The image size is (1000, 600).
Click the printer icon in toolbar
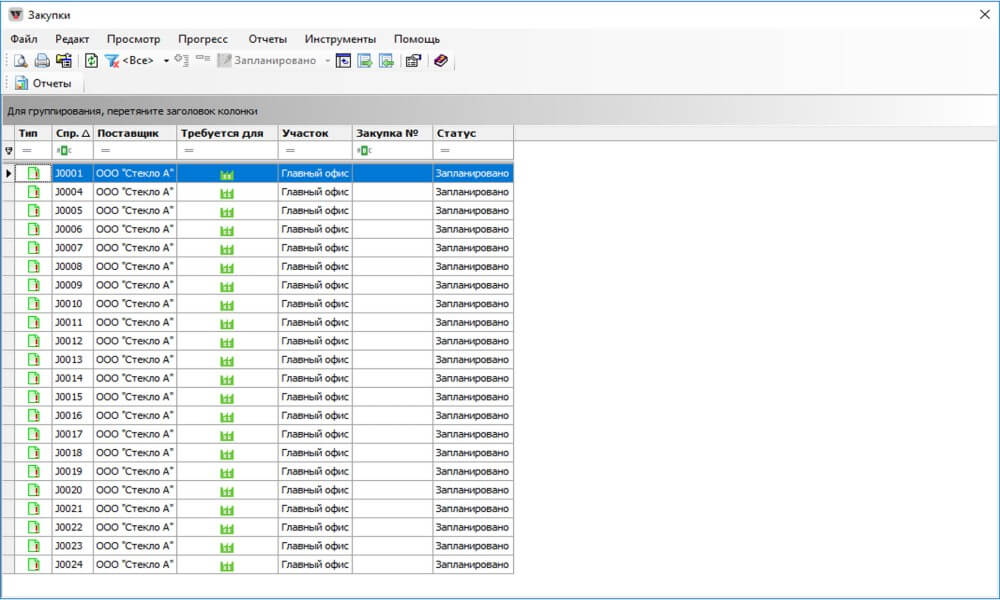pyautogui.click(x=42, y=61)
